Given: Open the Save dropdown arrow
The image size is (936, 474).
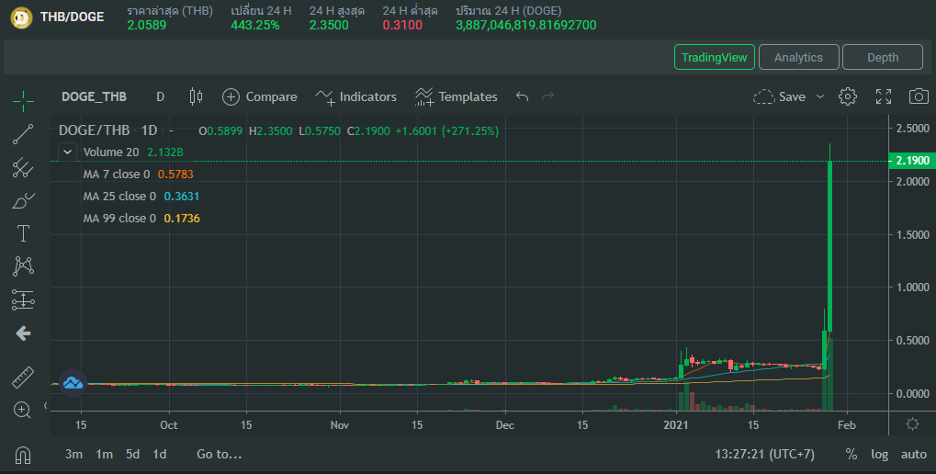Looking at the screenshot, I should tap(820, 97).
